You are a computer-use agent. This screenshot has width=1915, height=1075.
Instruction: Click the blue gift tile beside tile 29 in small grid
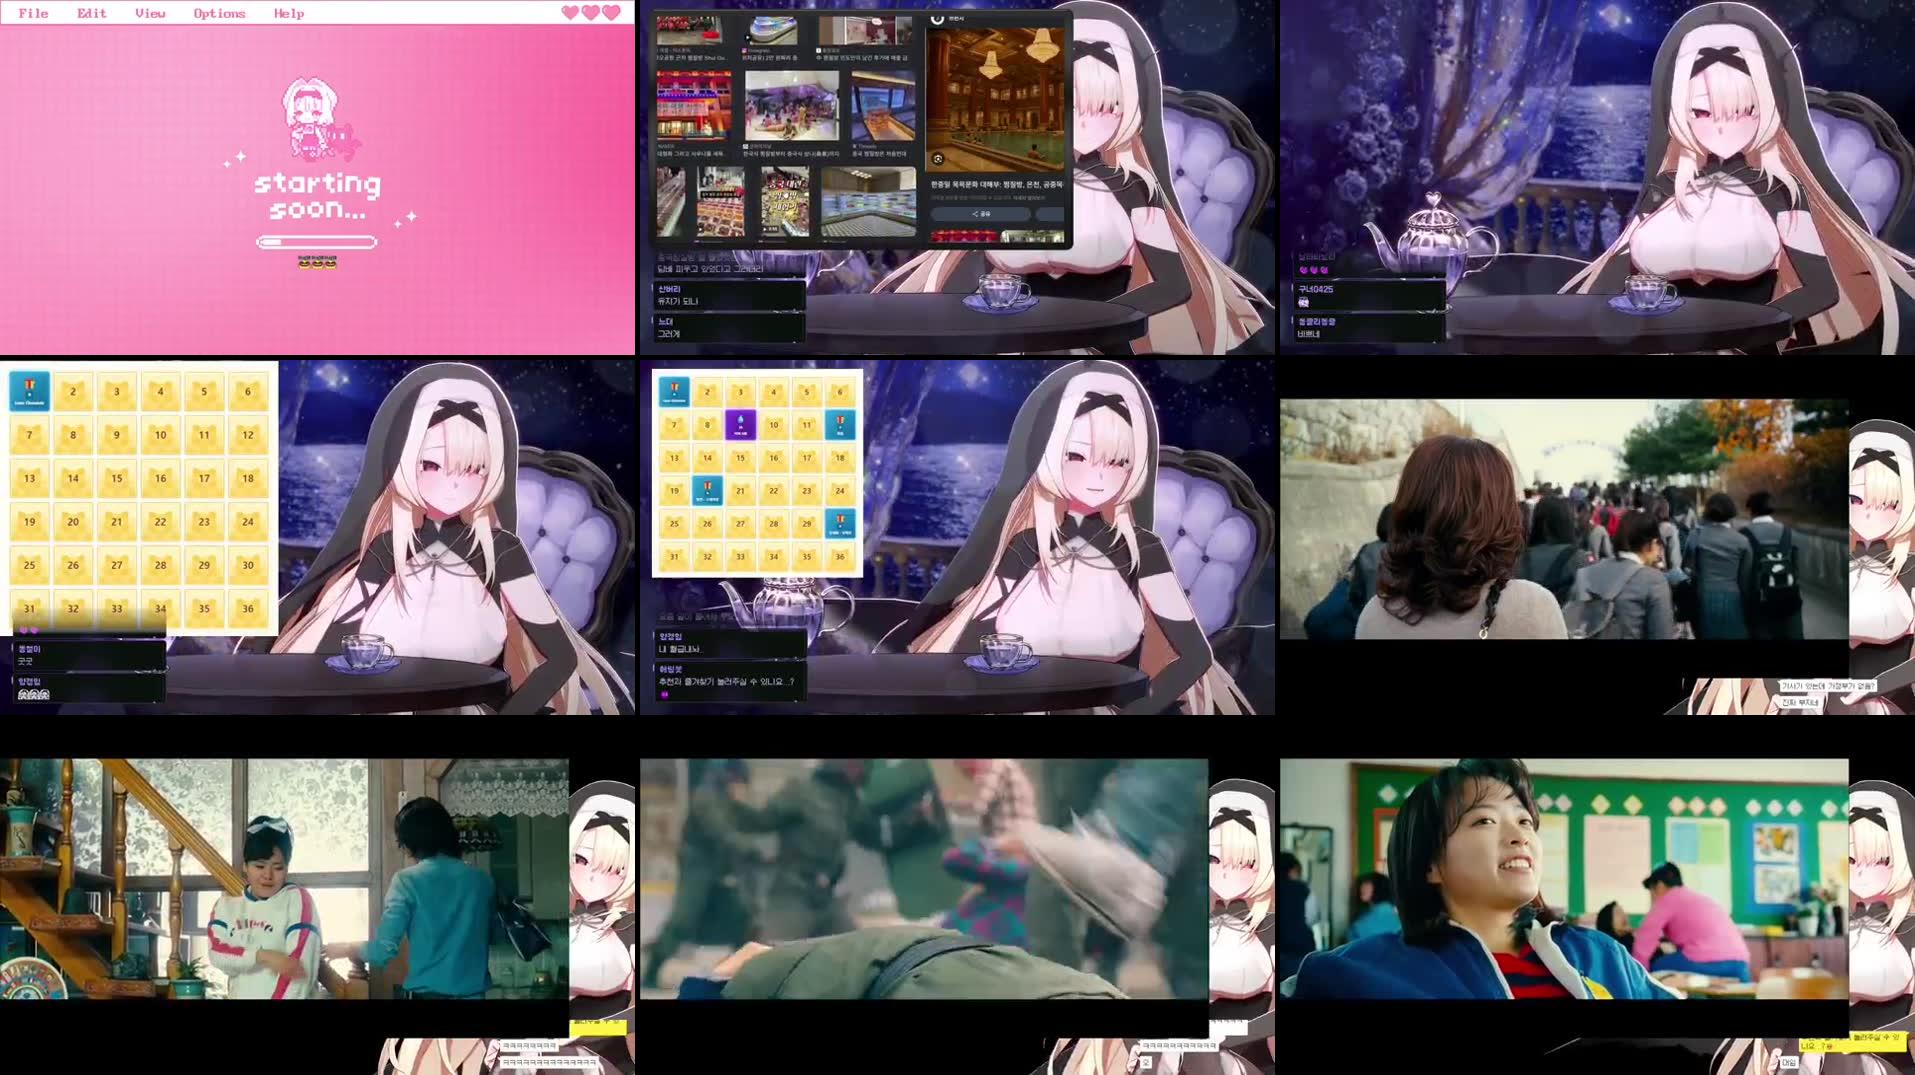click(x=840, y=523)
